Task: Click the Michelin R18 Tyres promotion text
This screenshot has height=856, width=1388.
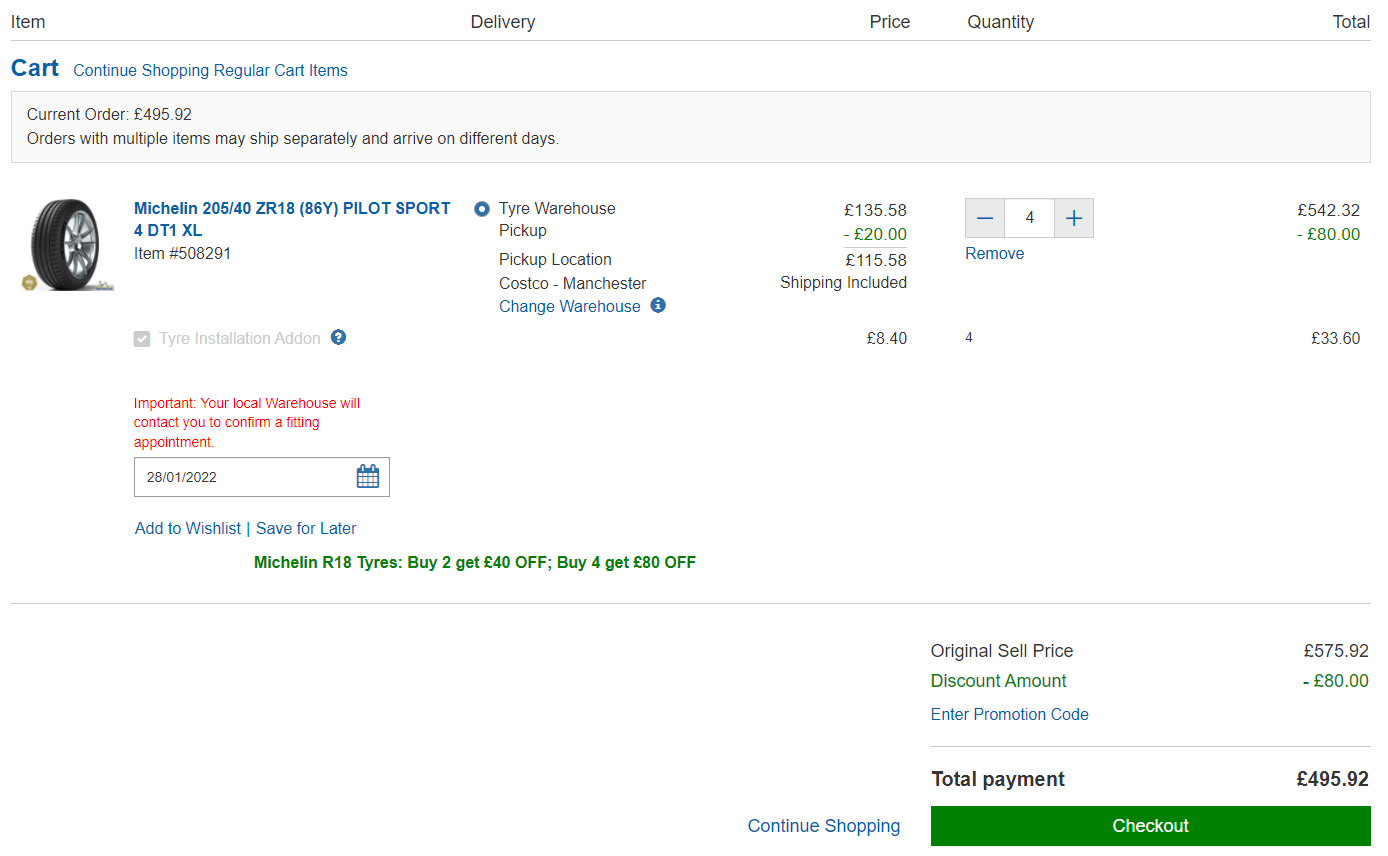Action: point(475,562)
